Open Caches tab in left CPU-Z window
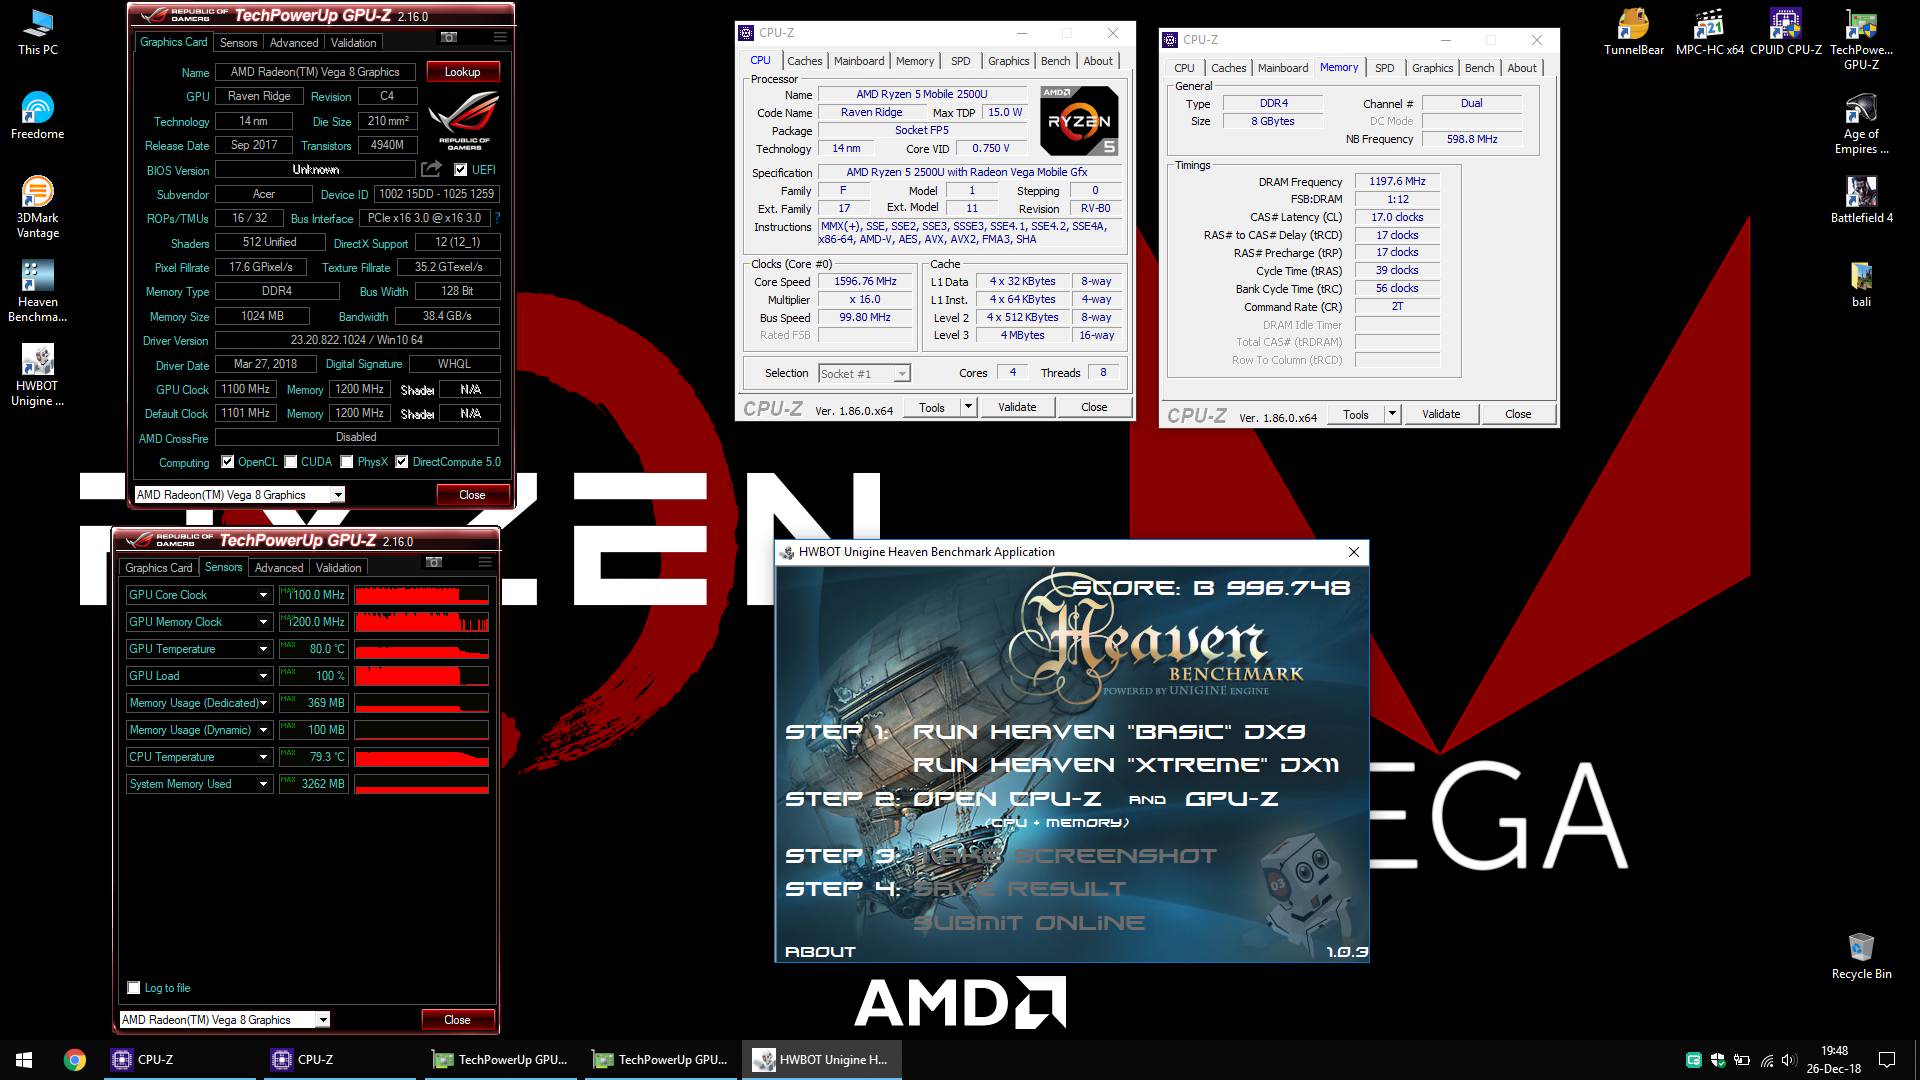The image size is (1920, 1080). point(804,61)
